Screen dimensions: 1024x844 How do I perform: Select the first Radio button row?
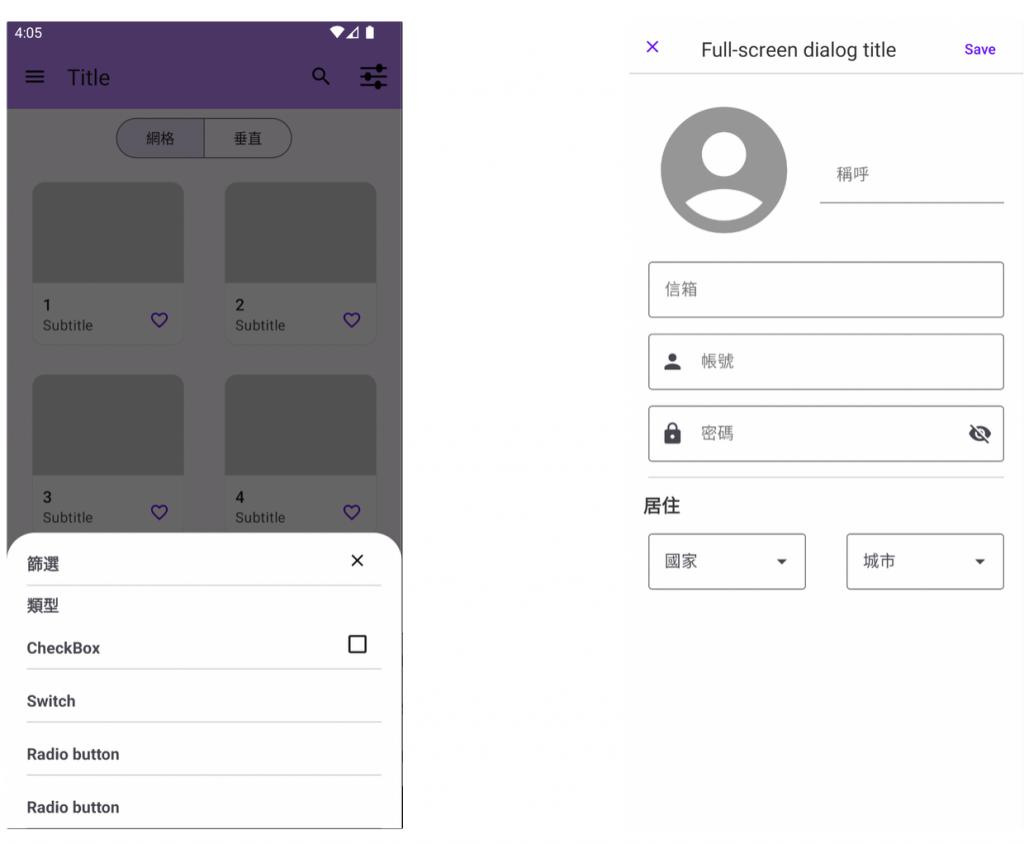[204, 754]
